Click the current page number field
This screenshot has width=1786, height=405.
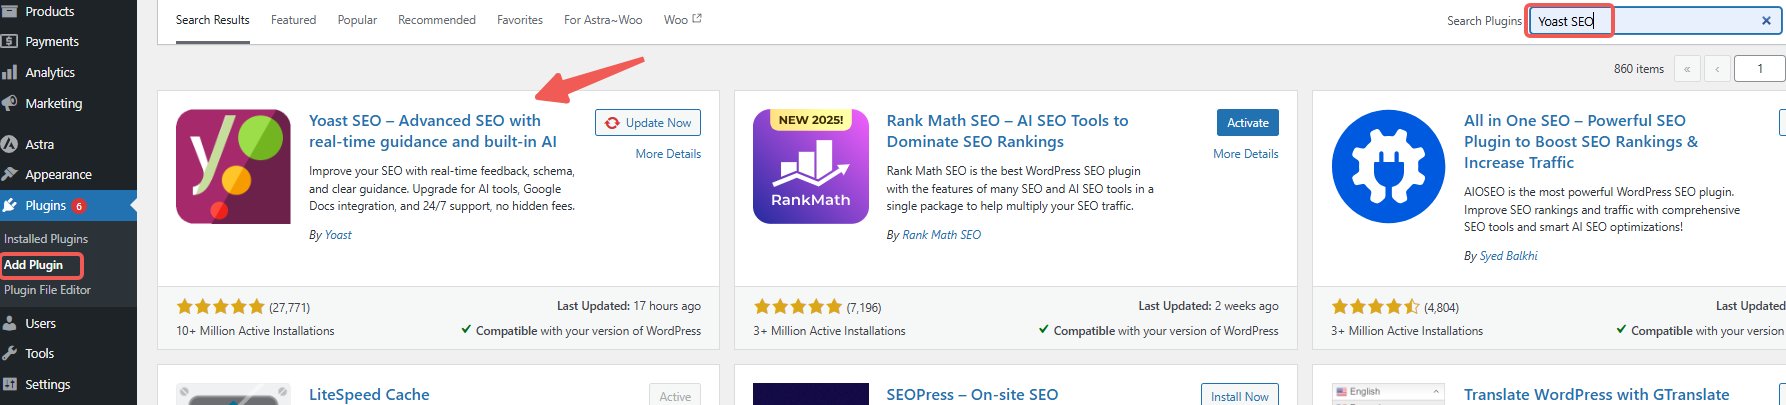1760,69
